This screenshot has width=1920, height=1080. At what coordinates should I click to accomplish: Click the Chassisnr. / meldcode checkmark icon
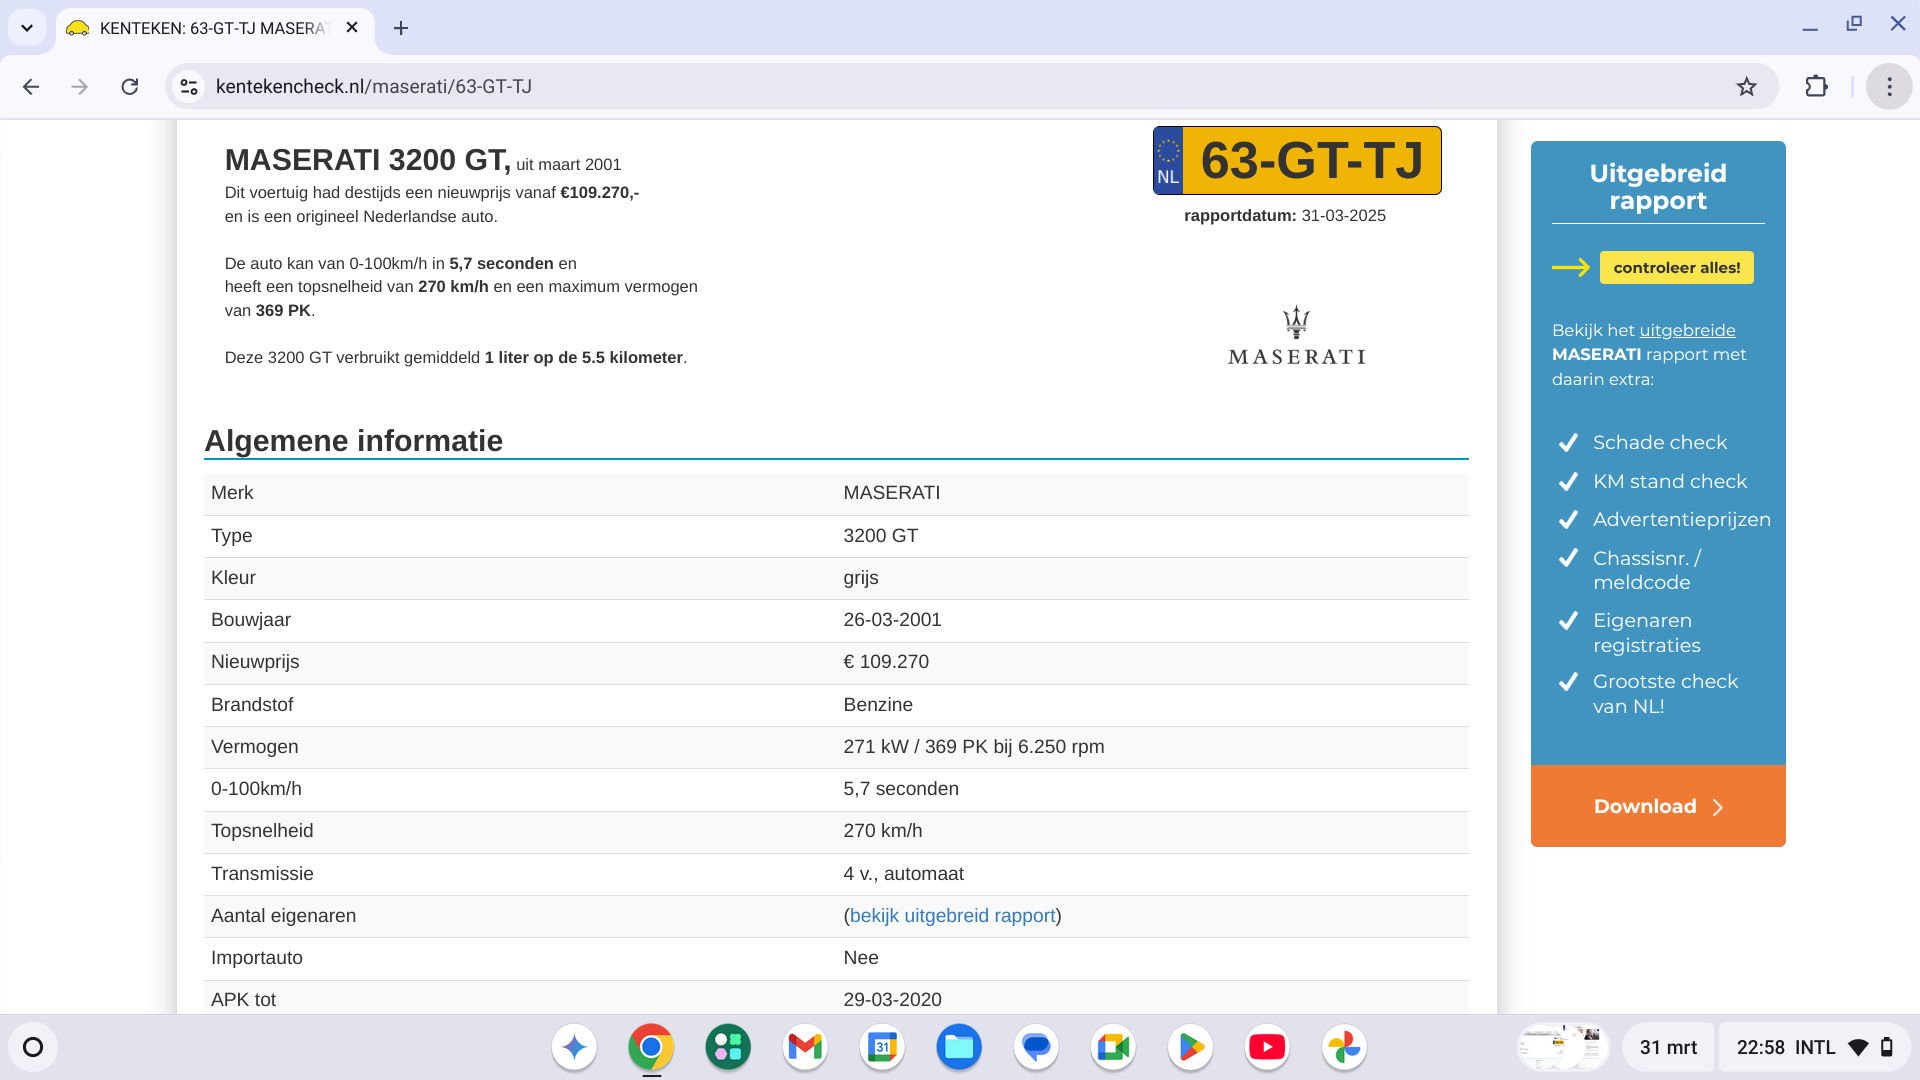pyautogui.click(x=1568, y=558)
